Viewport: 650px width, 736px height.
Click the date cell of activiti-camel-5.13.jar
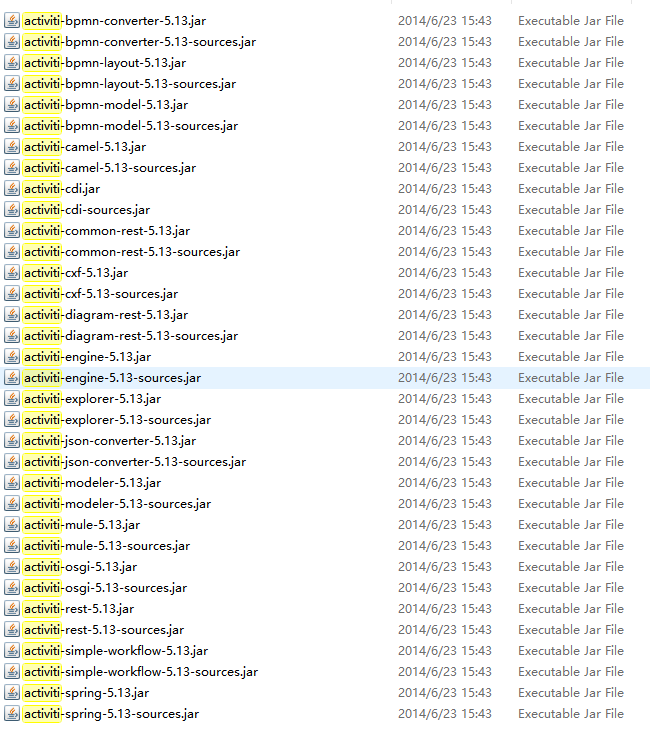click(x=445, y=146)
